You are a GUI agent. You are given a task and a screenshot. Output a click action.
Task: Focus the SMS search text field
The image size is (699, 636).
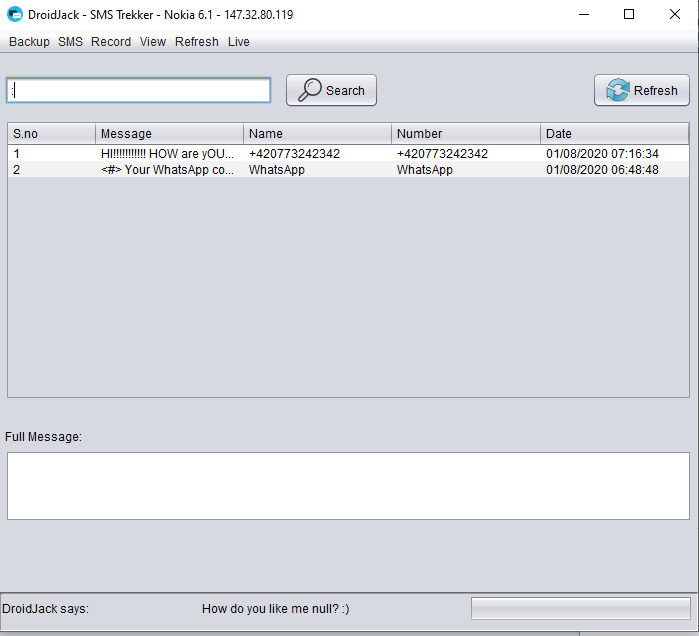point(139,90)
